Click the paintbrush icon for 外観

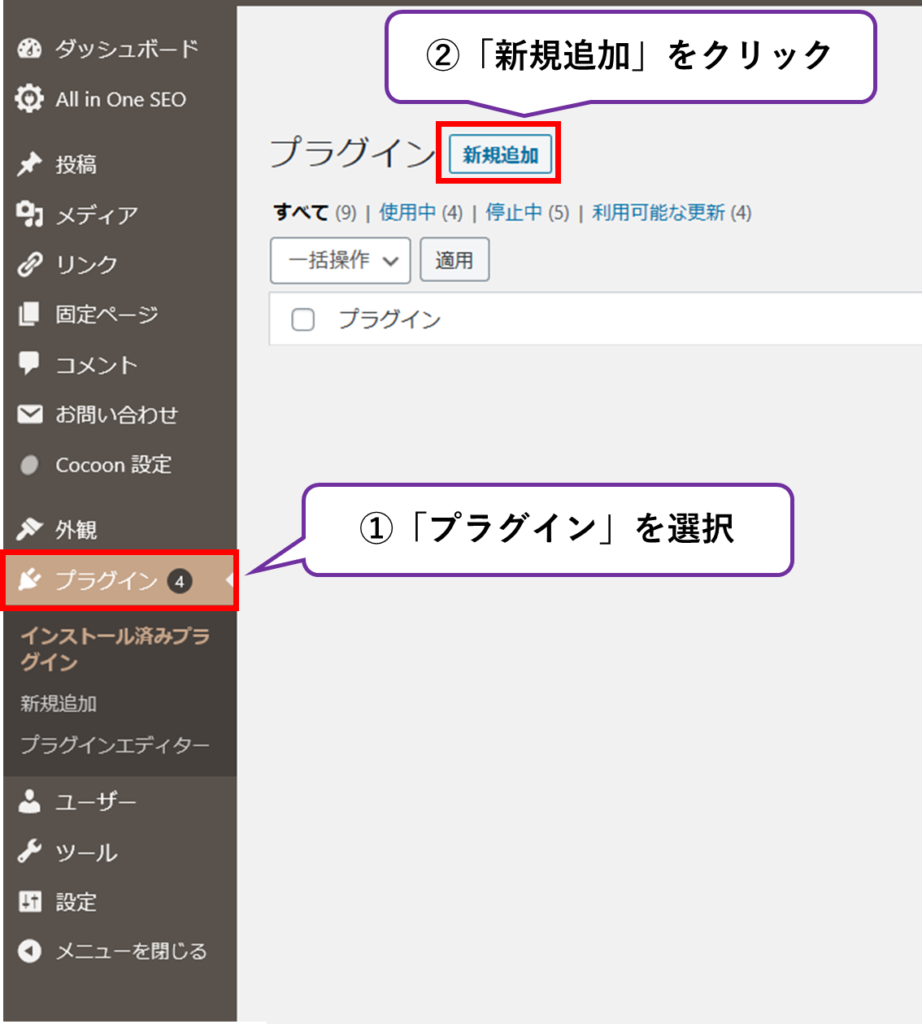point(29,529)
